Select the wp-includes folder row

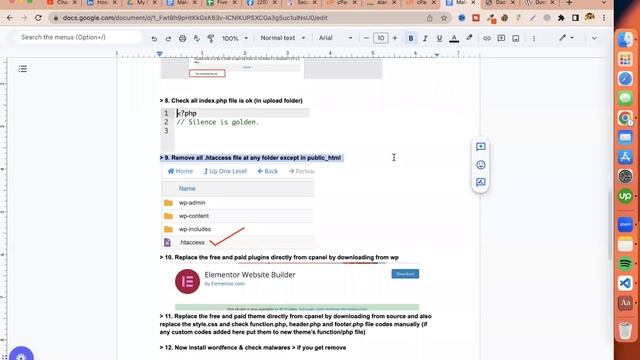tap(238, 229)
